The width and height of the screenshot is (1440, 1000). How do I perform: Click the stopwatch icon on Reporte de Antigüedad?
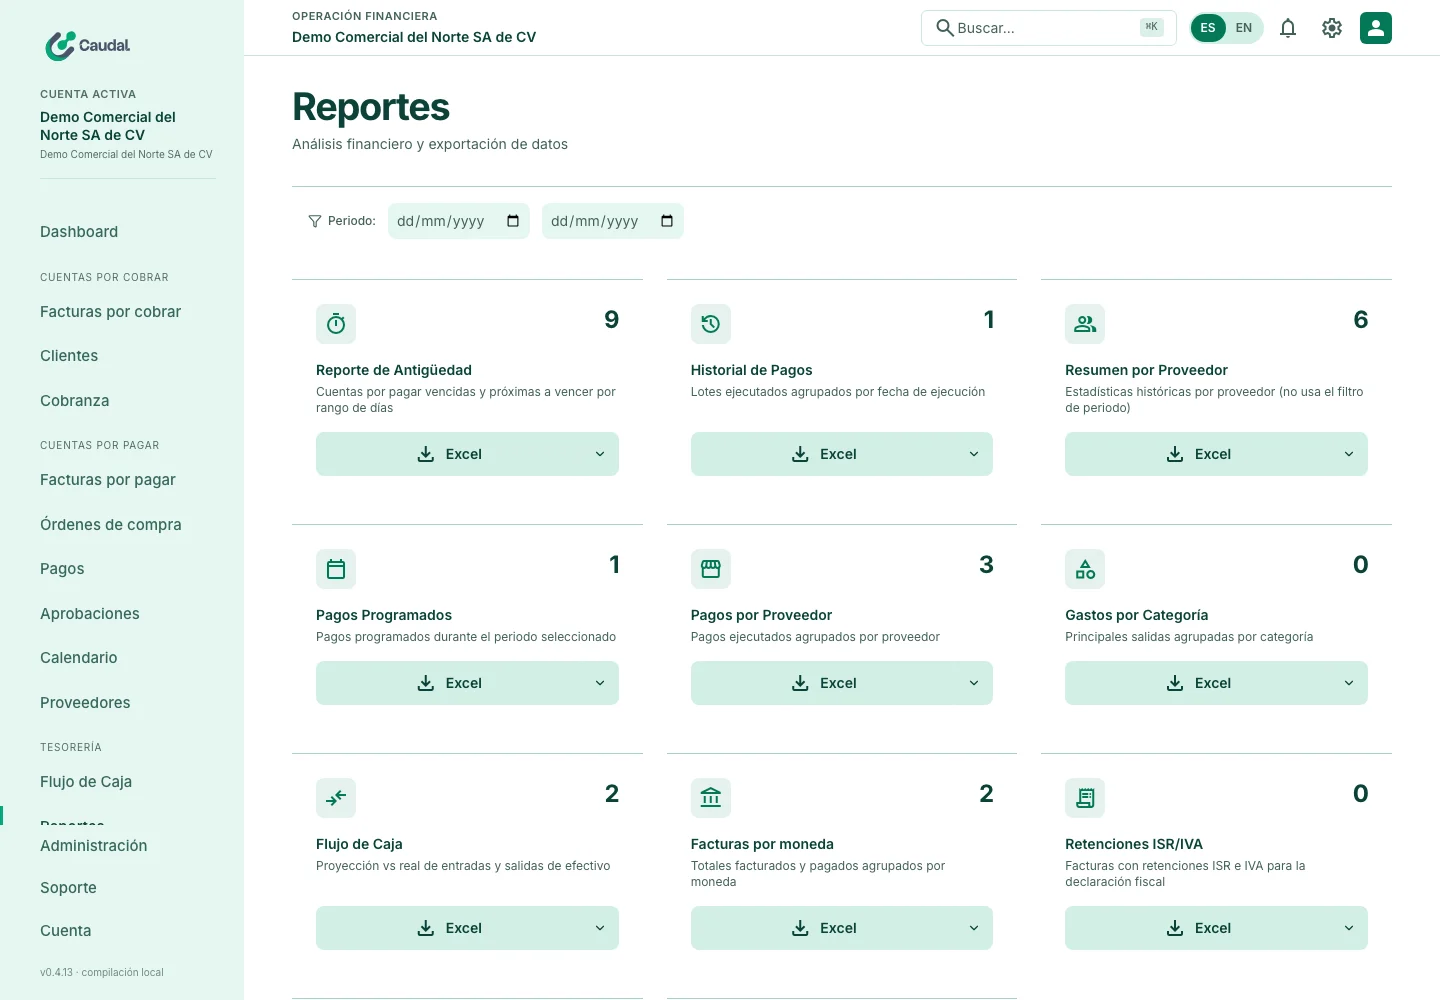[336, 324]
